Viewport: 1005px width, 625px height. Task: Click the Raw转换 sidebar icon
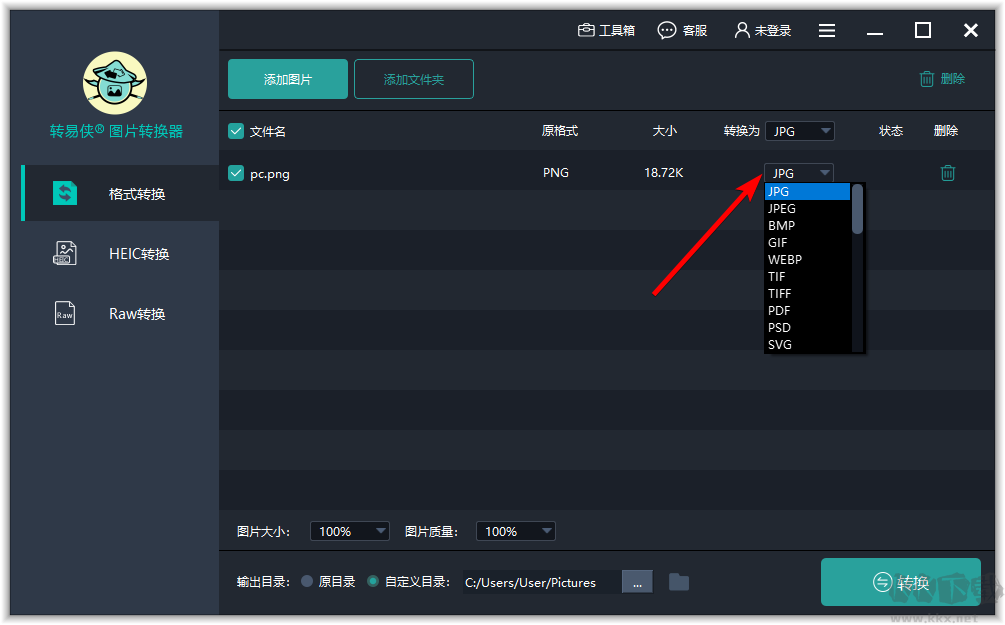(65, 313)
